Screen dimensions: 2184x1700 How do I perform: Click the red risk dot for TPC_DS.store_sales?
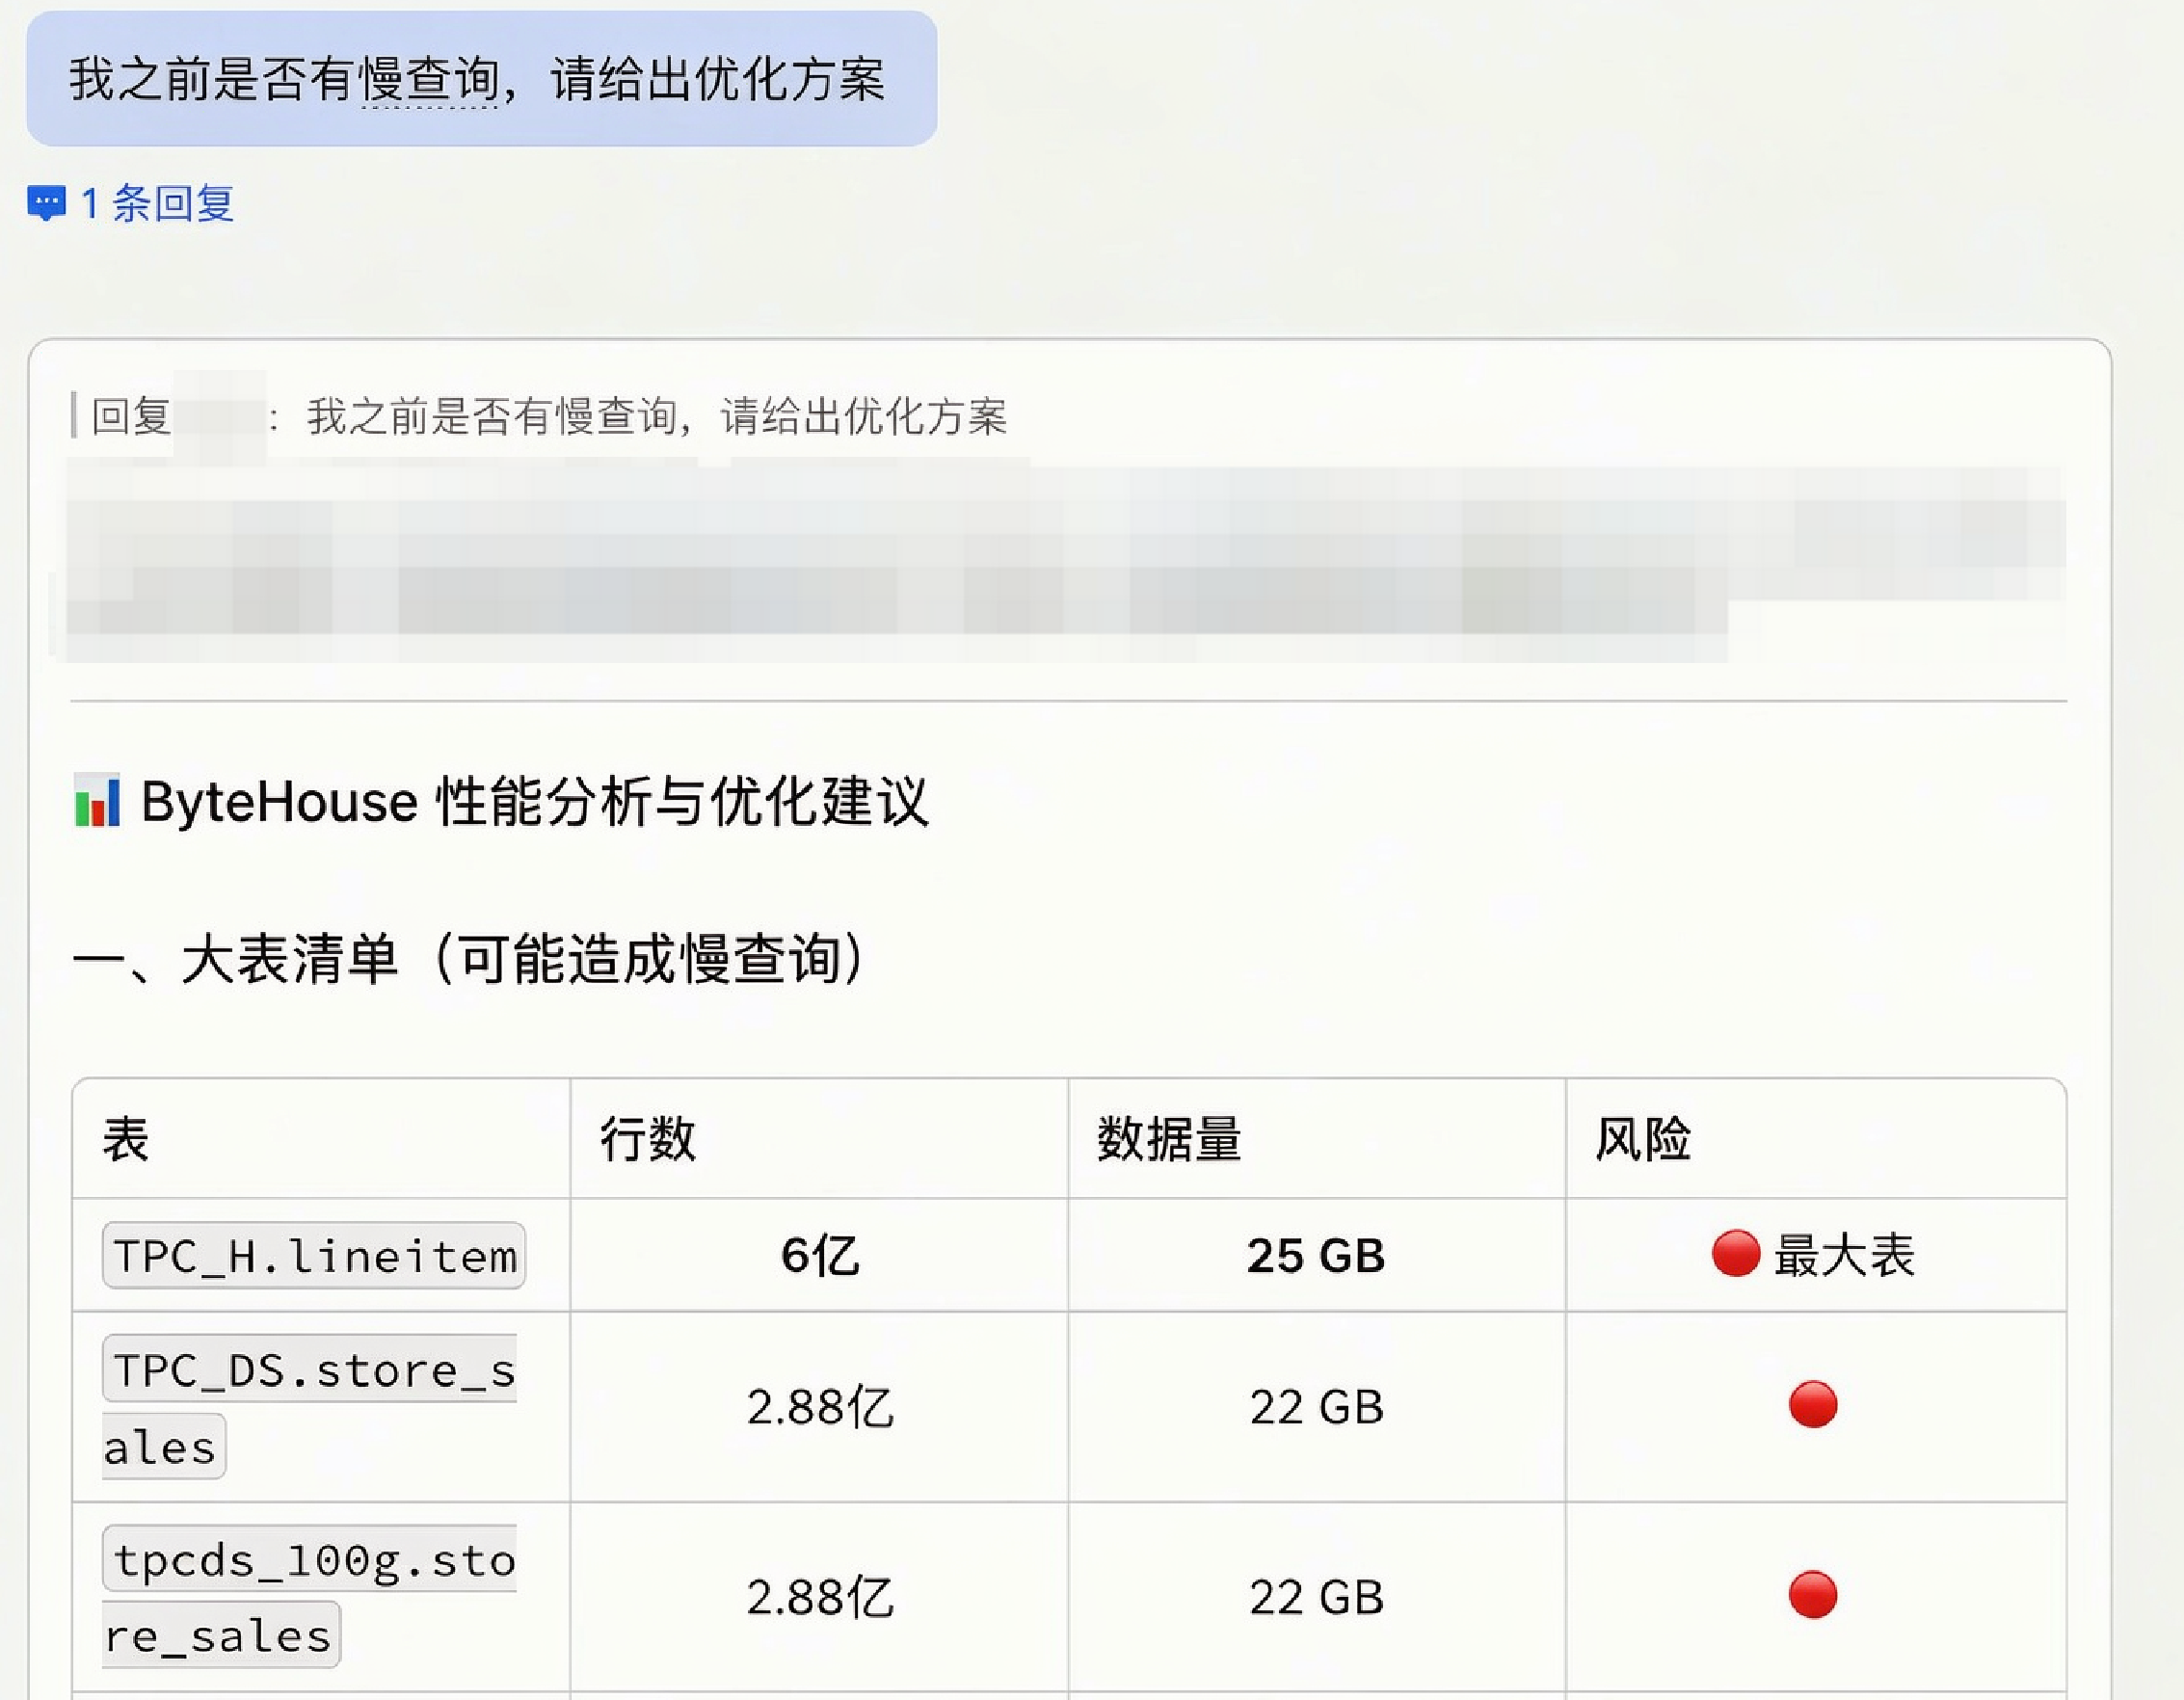coord(1812,1405)
